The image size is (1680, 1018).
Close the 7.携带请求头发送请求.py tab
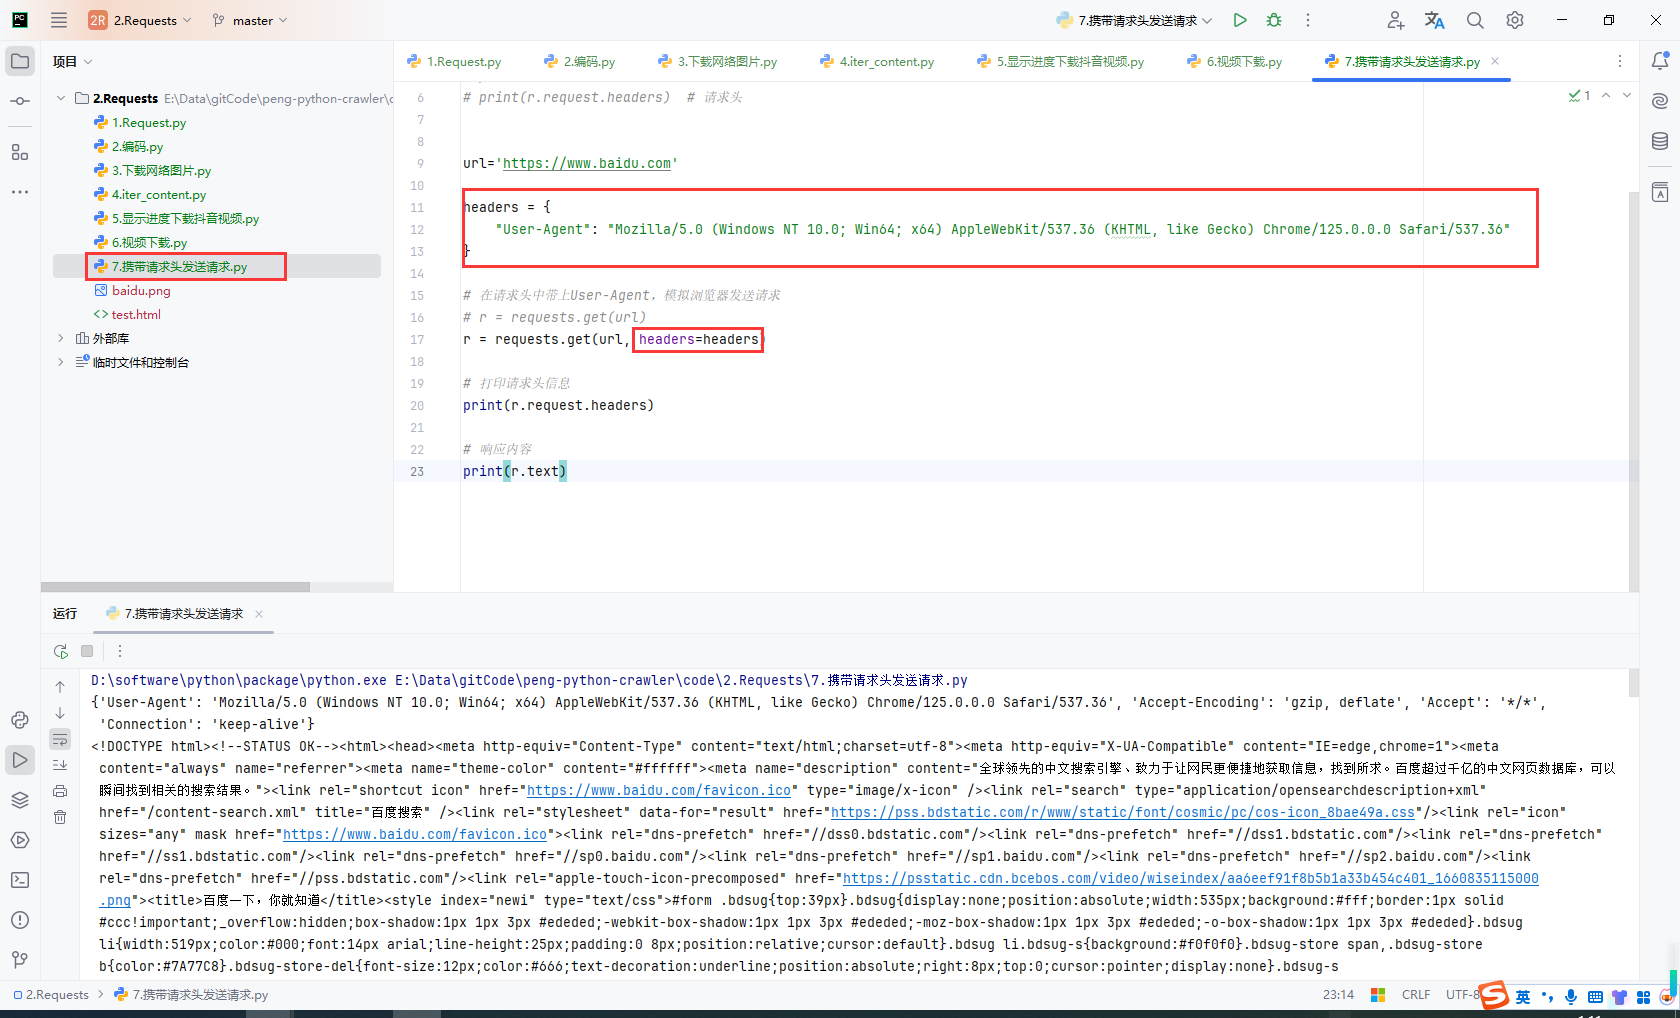(1495, 61)
